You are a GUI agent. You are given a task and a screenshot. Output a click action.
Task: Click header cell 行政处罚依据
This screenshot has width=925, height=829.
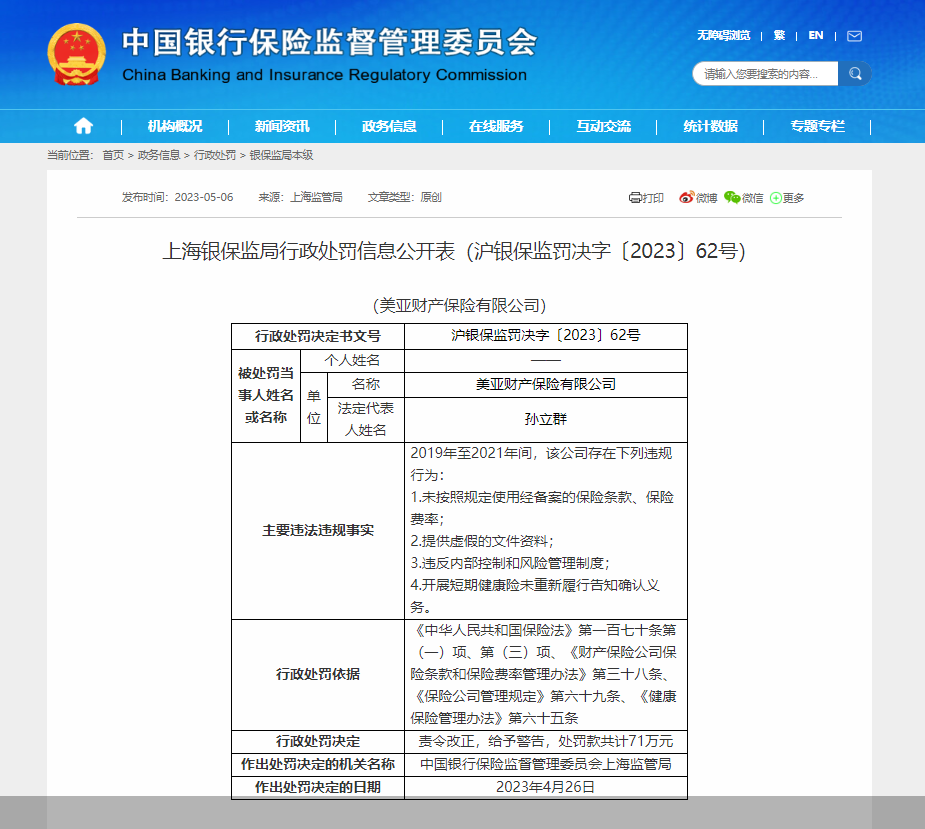coord(318,674)
